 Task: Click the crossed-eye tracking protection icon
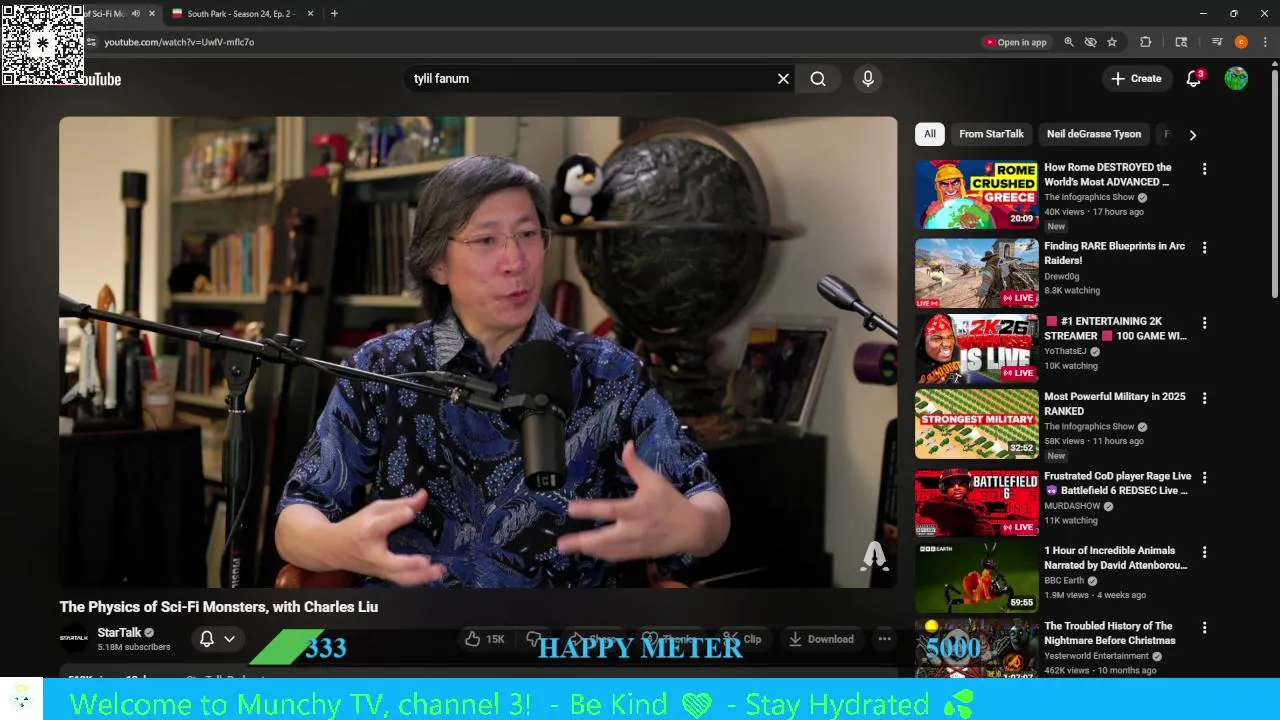click(x=1090, y=42)
